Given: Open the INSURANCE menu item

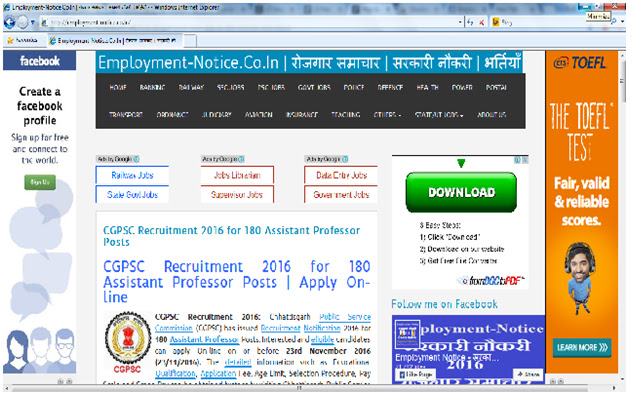Looking at the screenshot, I should 302,115.
